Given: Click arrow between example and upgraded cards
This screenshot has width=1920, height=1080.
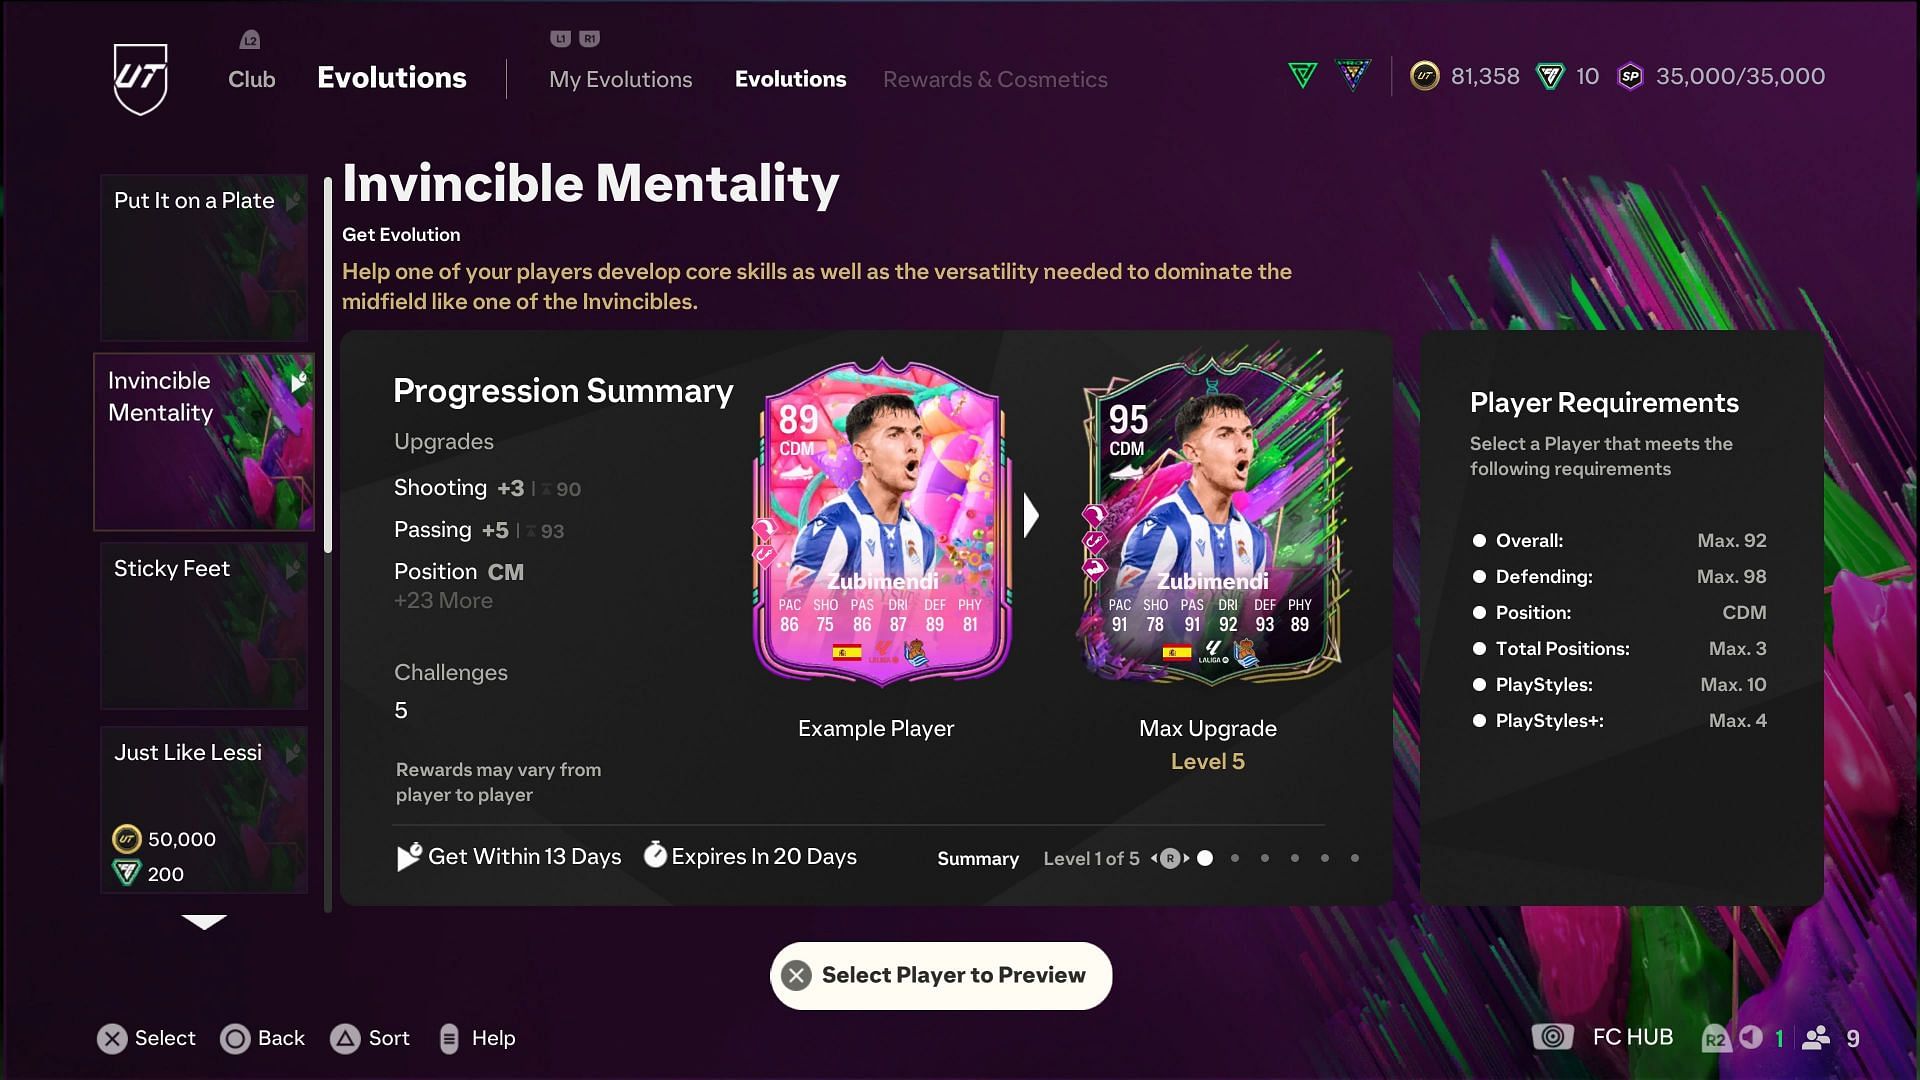Looking at the screenshot, I should [x=1031, y=516].
